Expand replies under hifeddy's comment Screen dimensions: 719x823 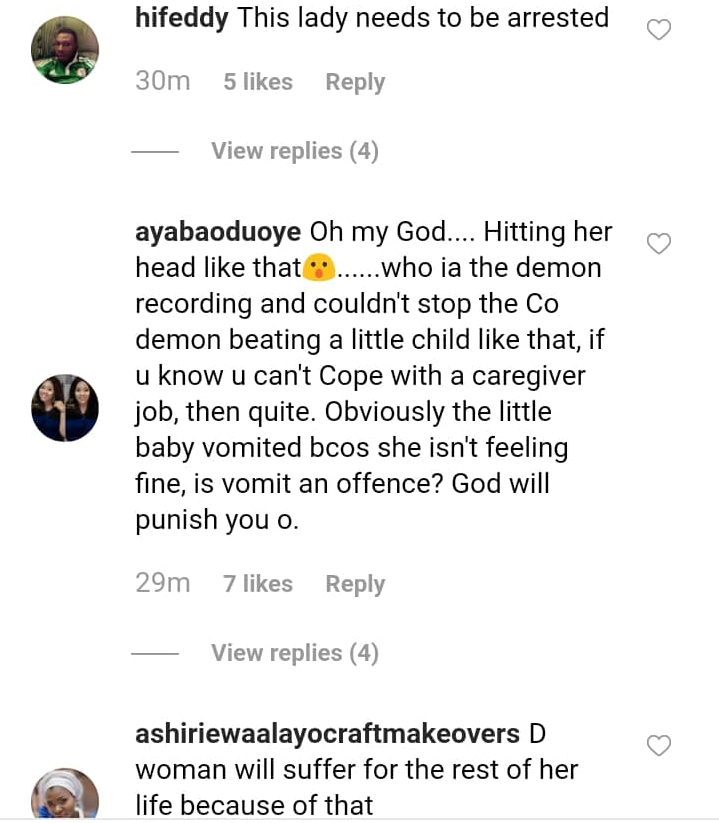(x=294, y=151)
